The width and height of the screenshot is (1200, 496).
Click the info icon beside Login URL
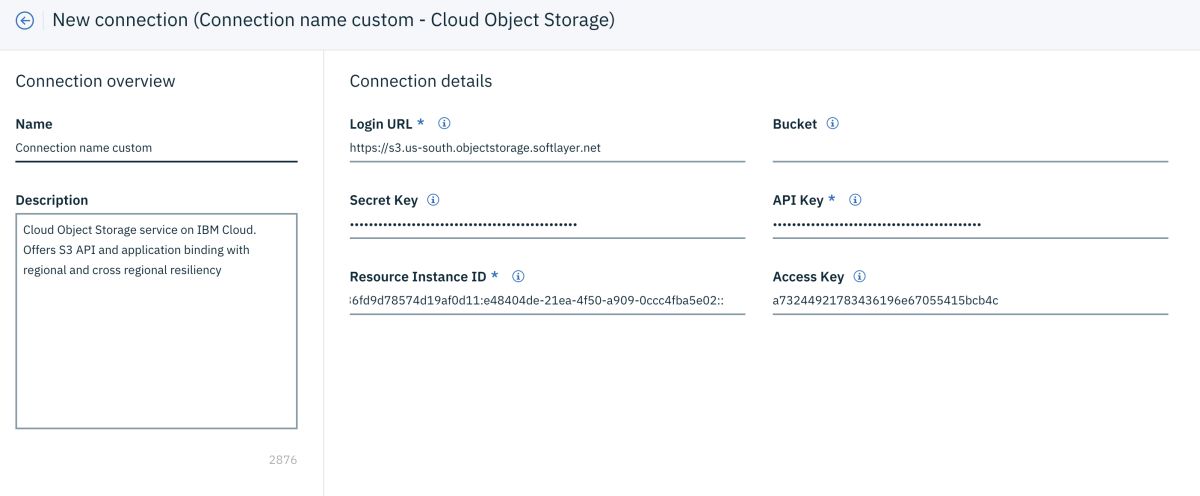pyautogui.click(x=444, y=124)
